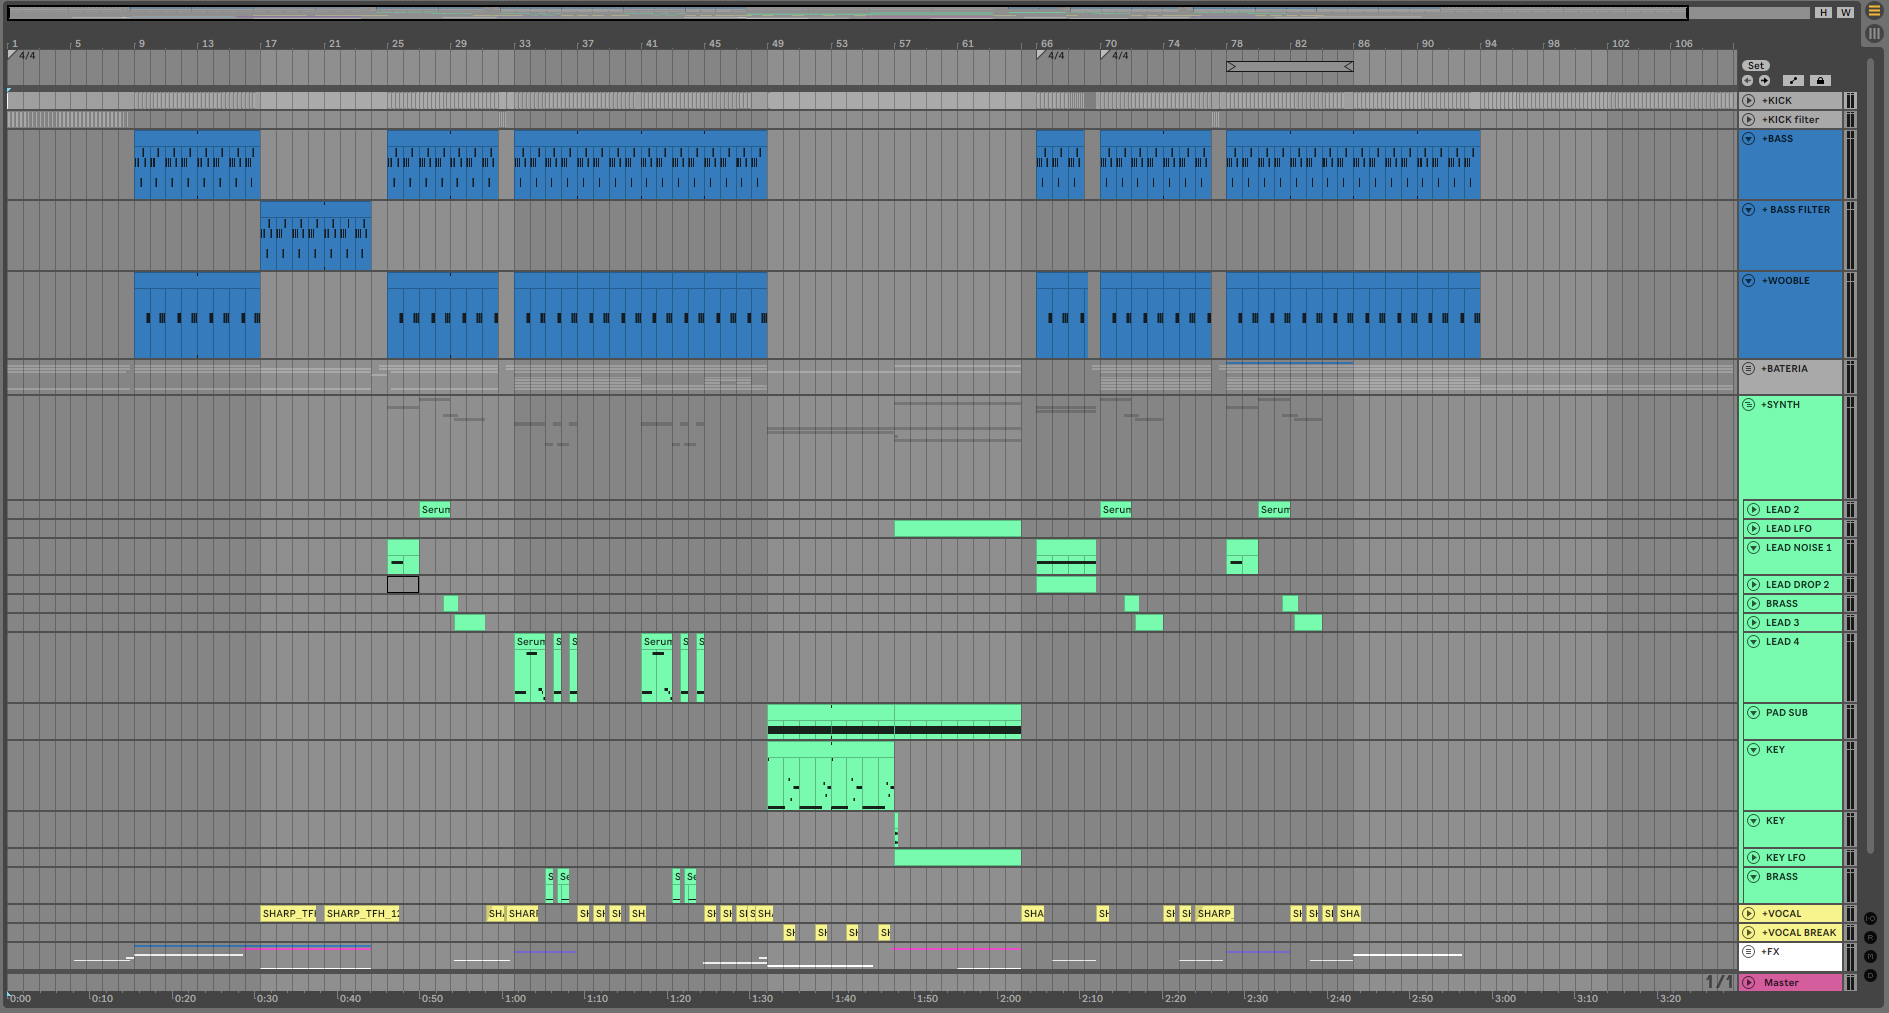Collapse the +SYNTH group

tap(1749, 405)
